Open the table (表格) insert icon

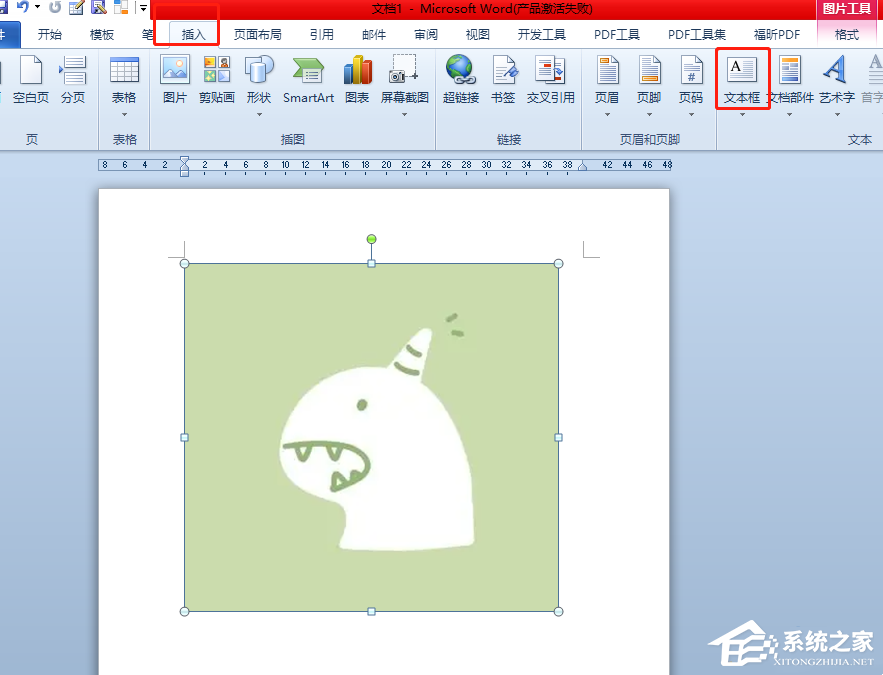(x=124, y=71)
